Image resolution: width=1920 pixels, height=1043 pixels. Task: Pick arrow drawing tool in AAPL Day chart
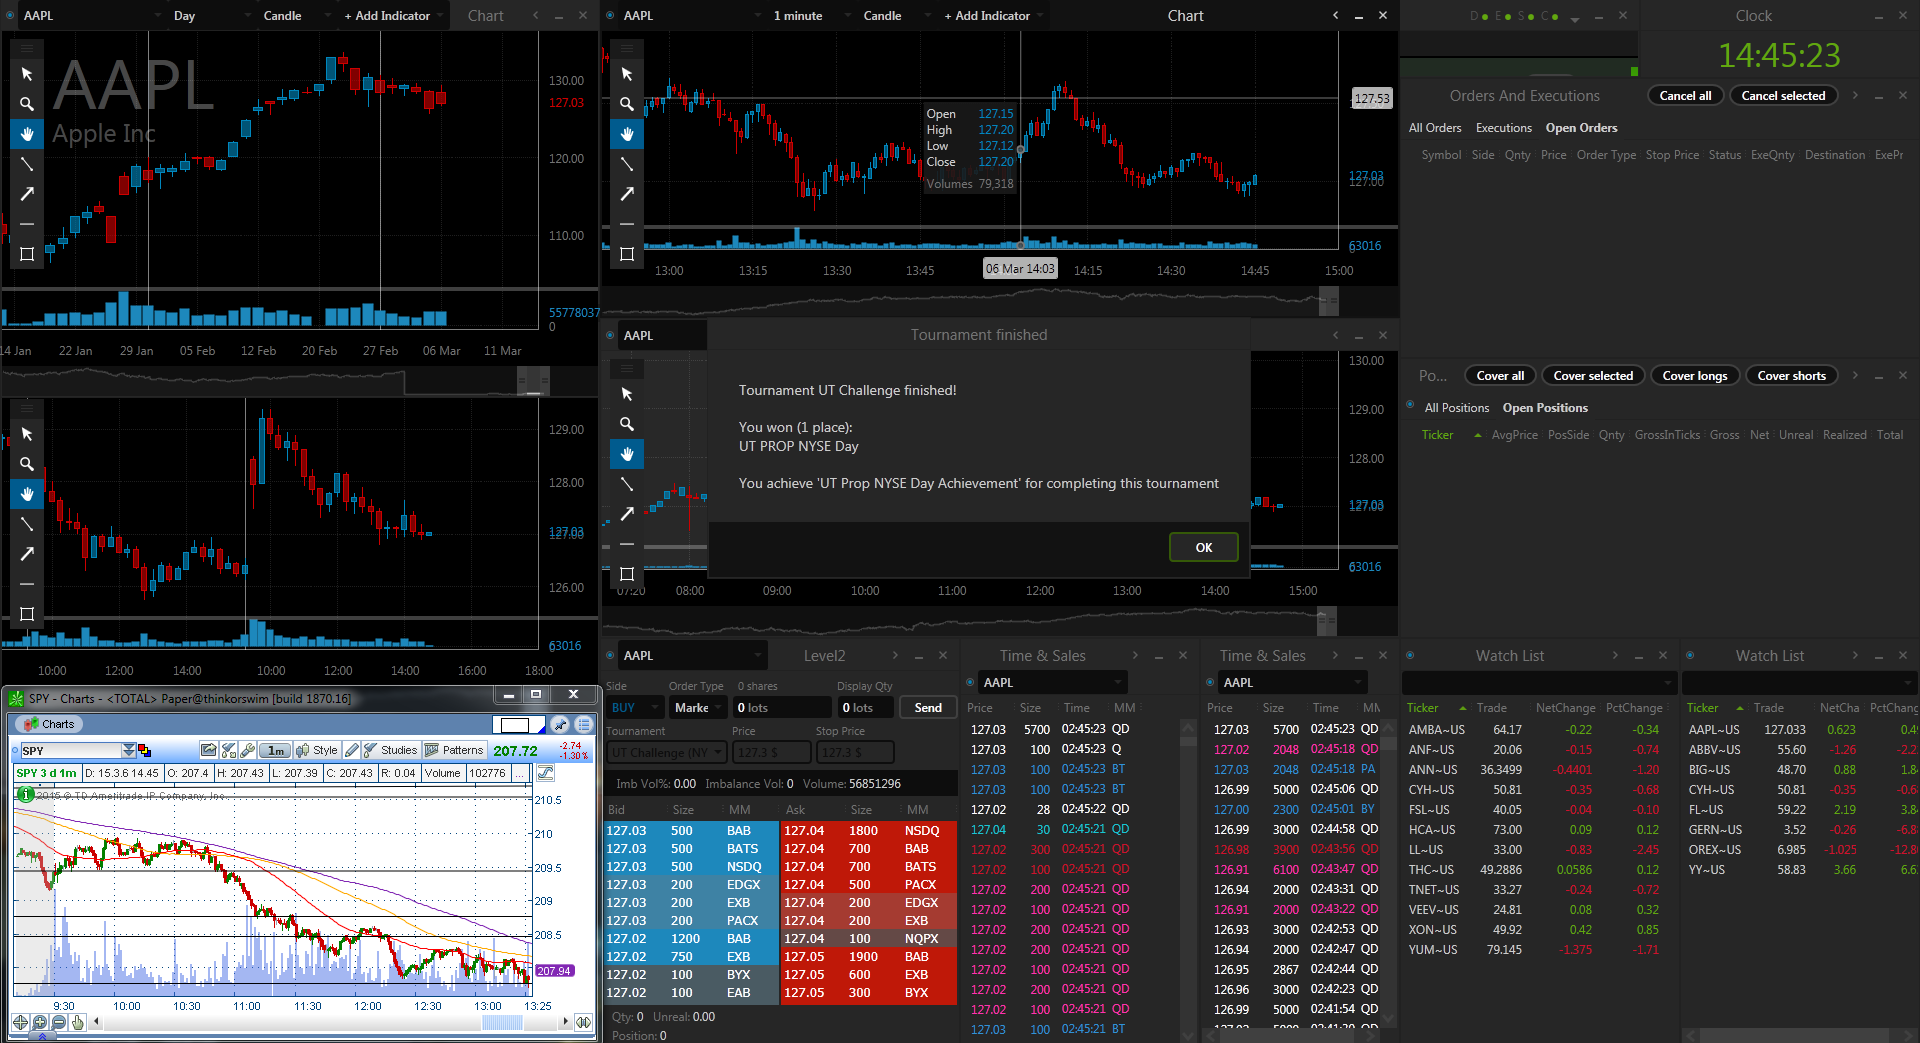tap(27, 194)
